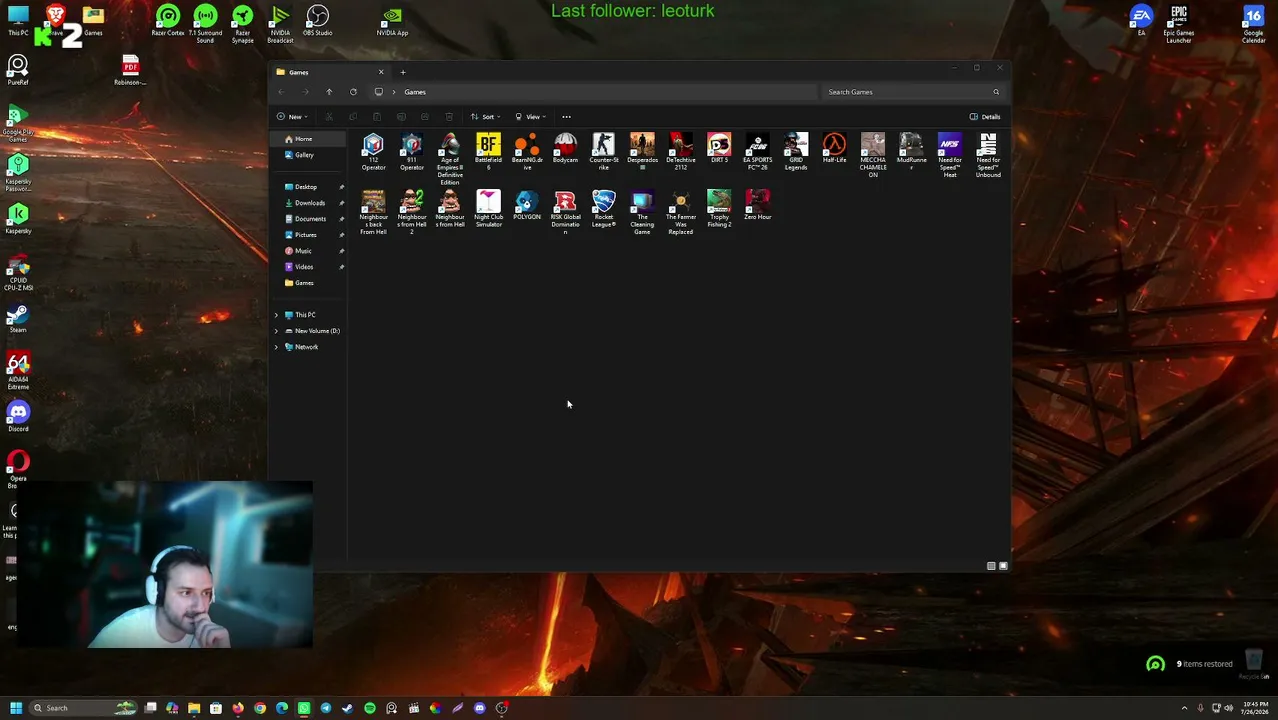Expand the address bar path chevron
1278x720 pixels.
click(x=393, y=92)
